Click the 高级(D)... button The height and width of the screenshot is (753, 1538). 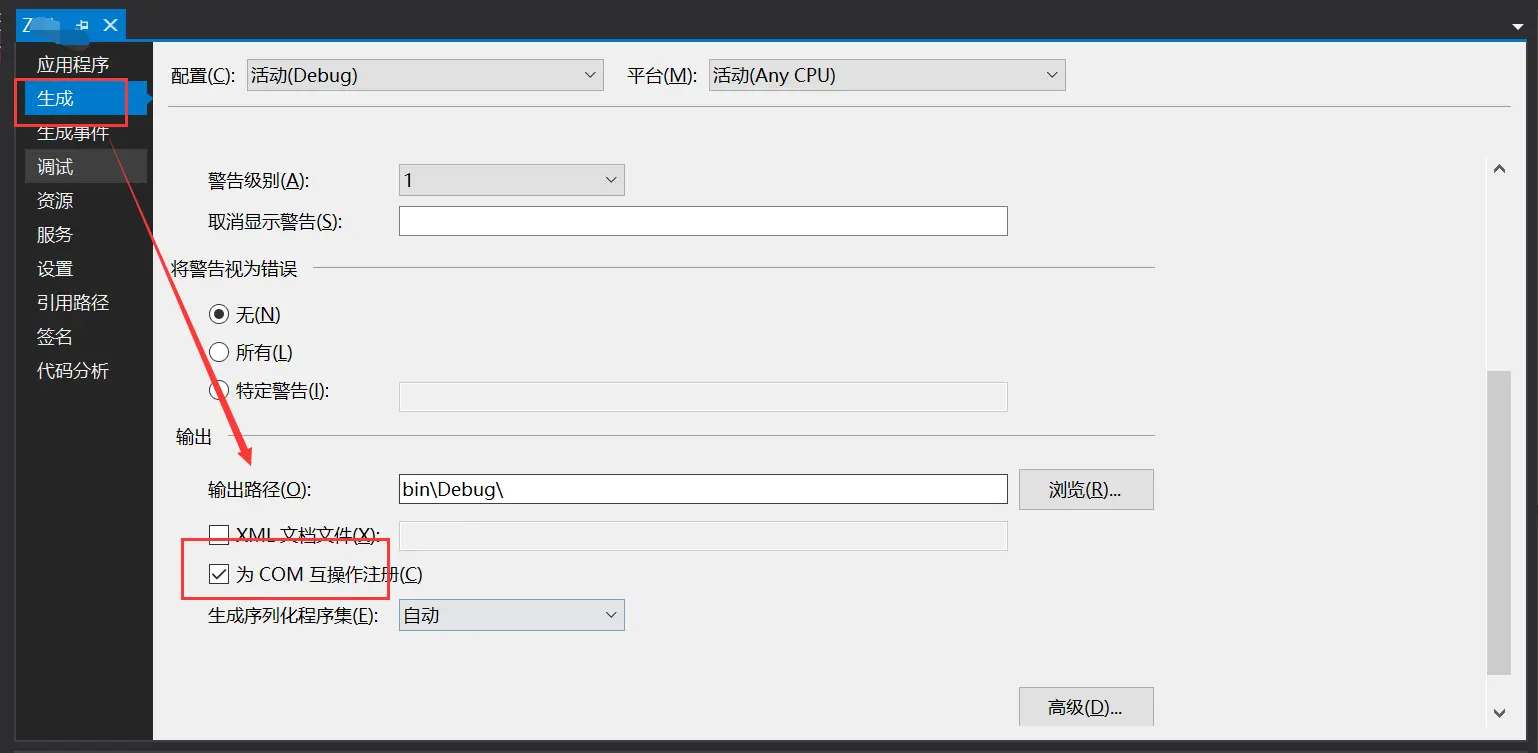click(1086, 707)
